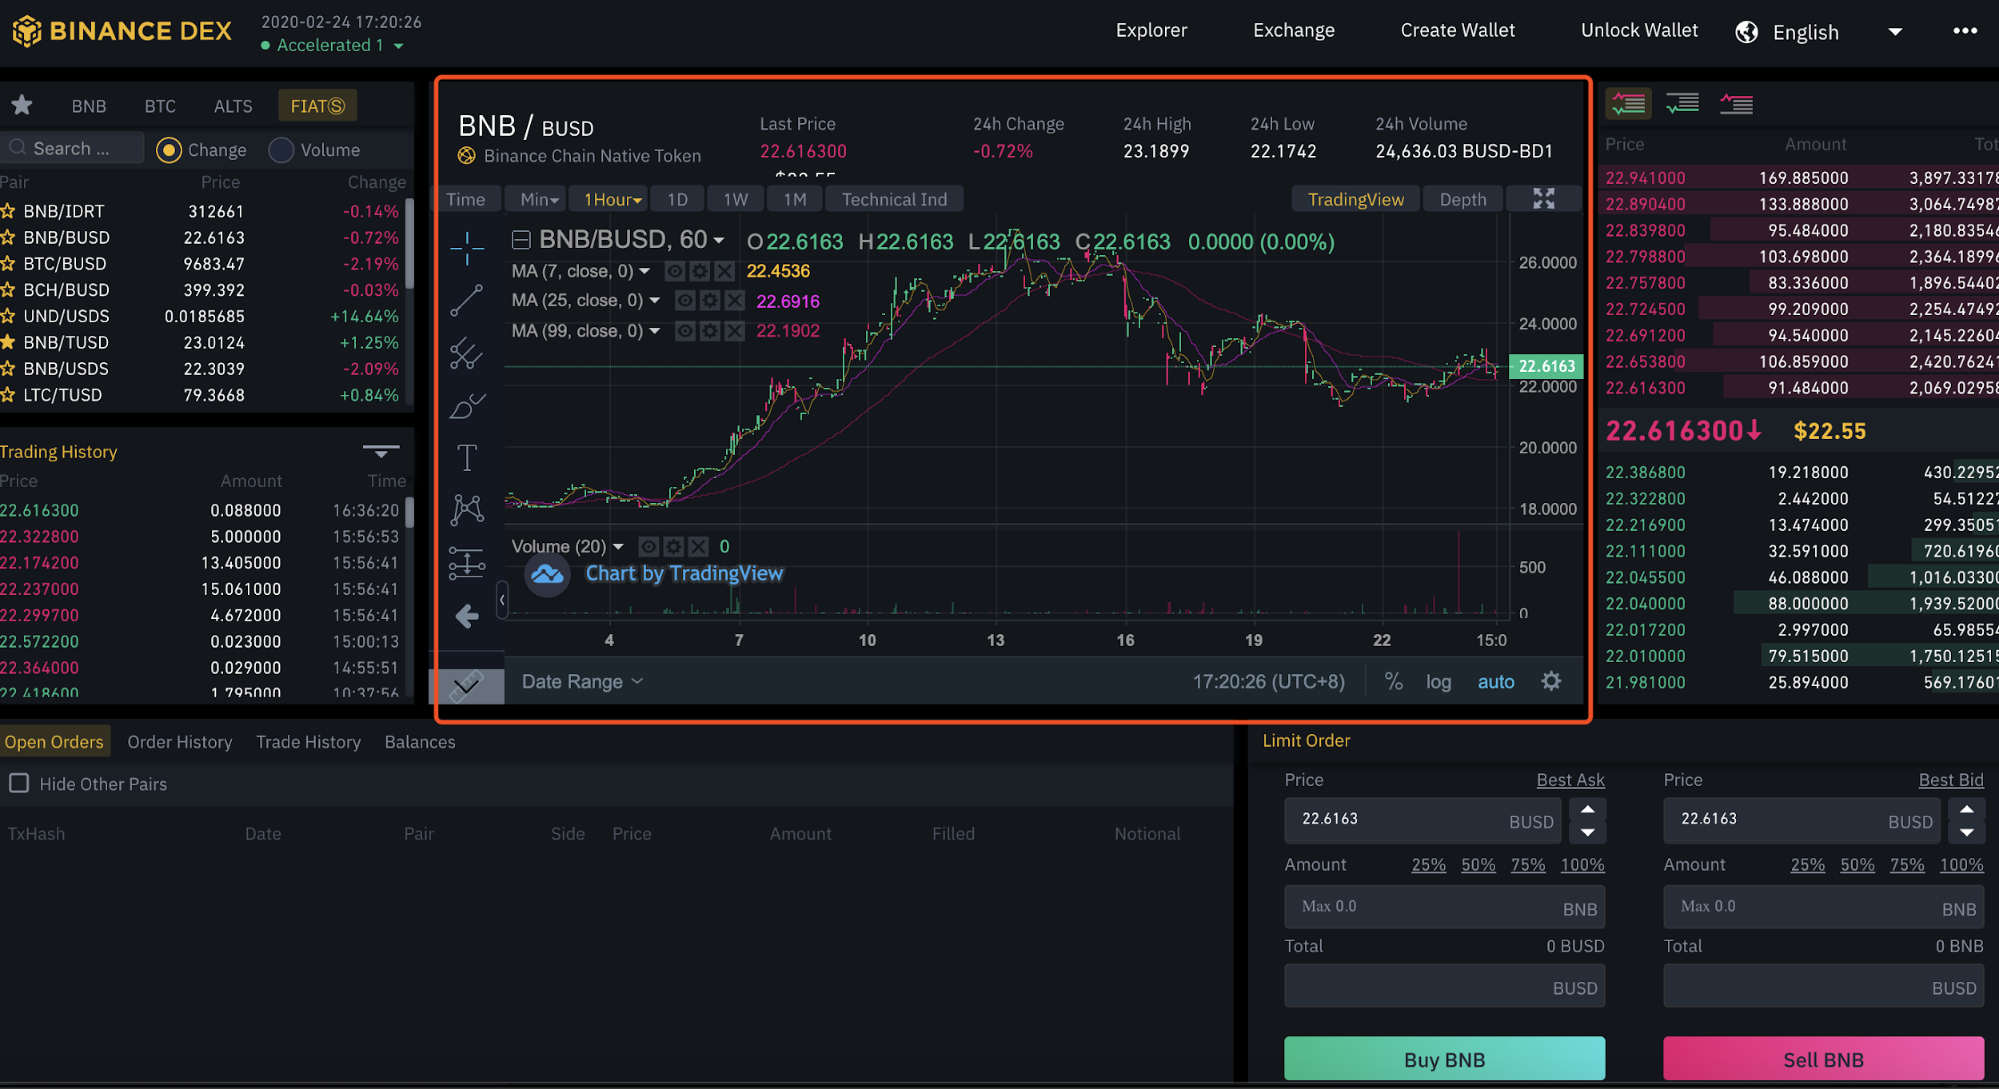Viewport: 1999px width, 1090px height.
Task: Collapse the drawing toolbar with side chevron
Action: pyautogui.click(x=502, y=599)
